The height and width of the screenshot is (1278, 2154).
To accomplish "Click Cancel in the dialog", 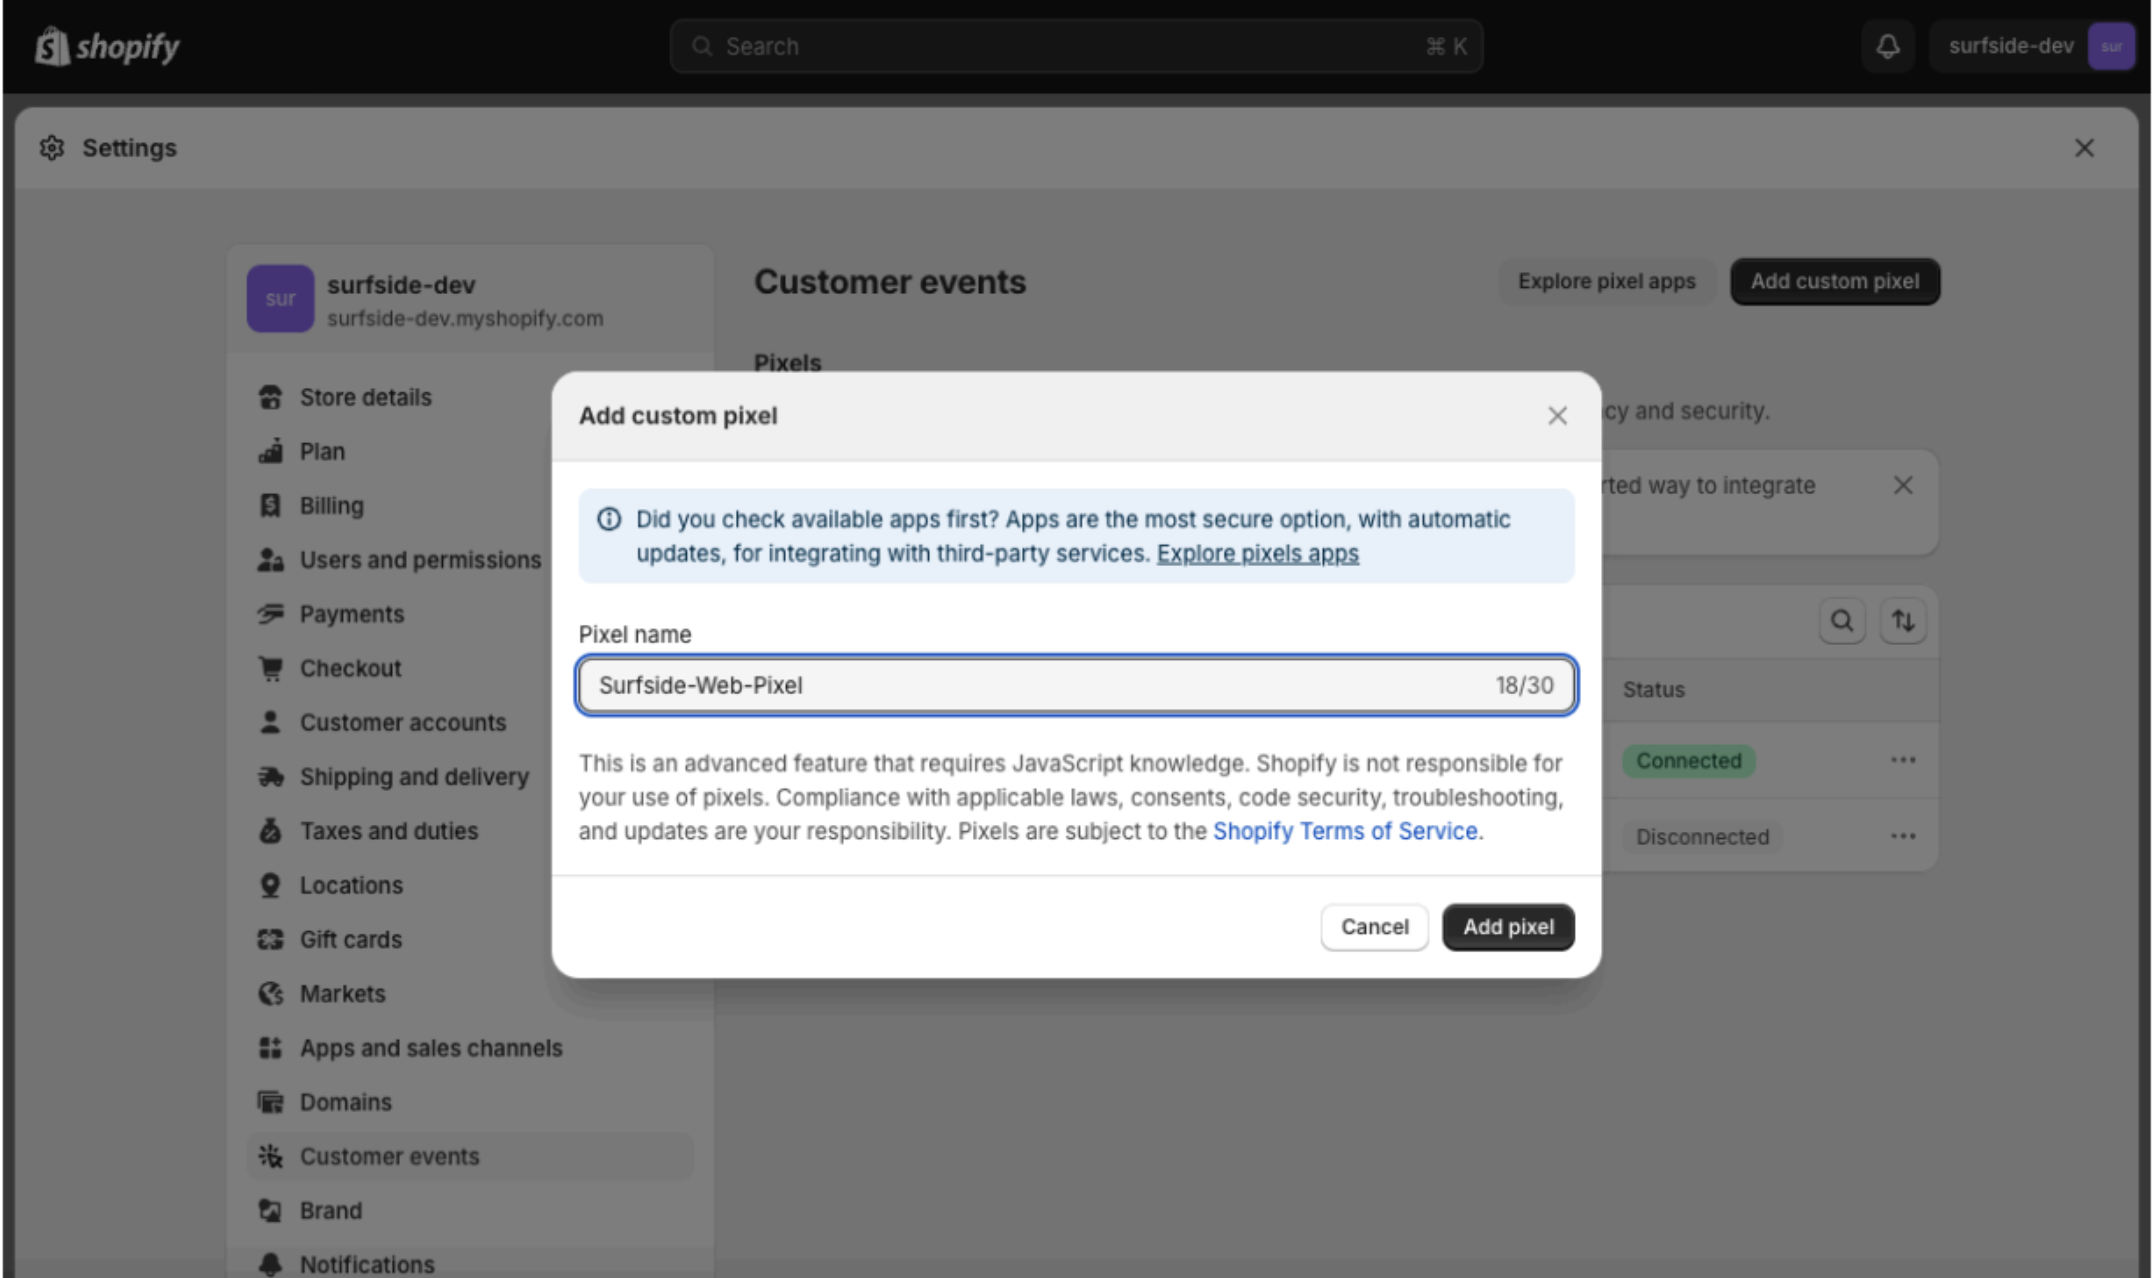I will coord(1374,927).
